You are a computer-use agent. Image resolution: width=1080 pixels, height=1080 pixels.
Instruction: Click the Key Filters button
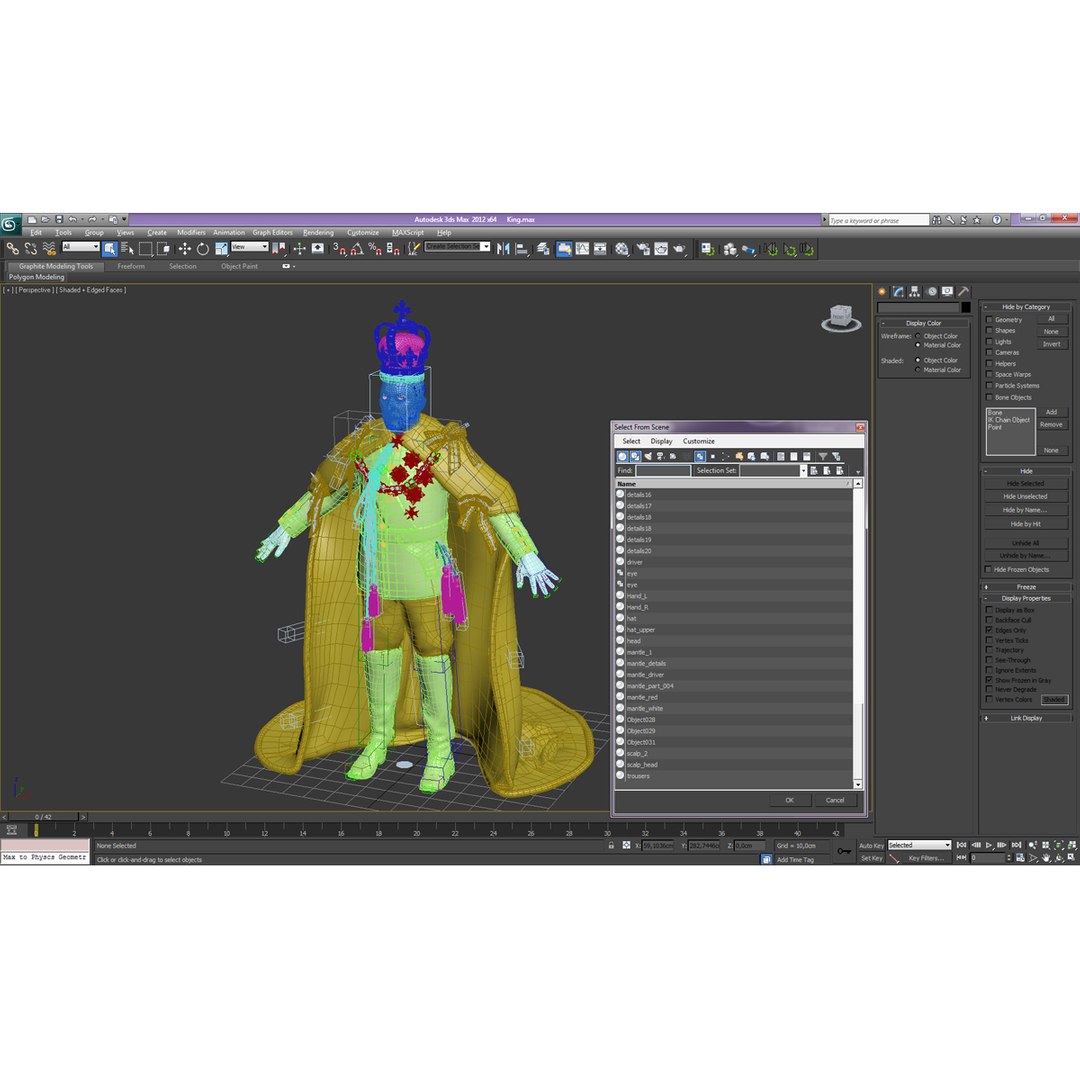click(x=926, y=858)
